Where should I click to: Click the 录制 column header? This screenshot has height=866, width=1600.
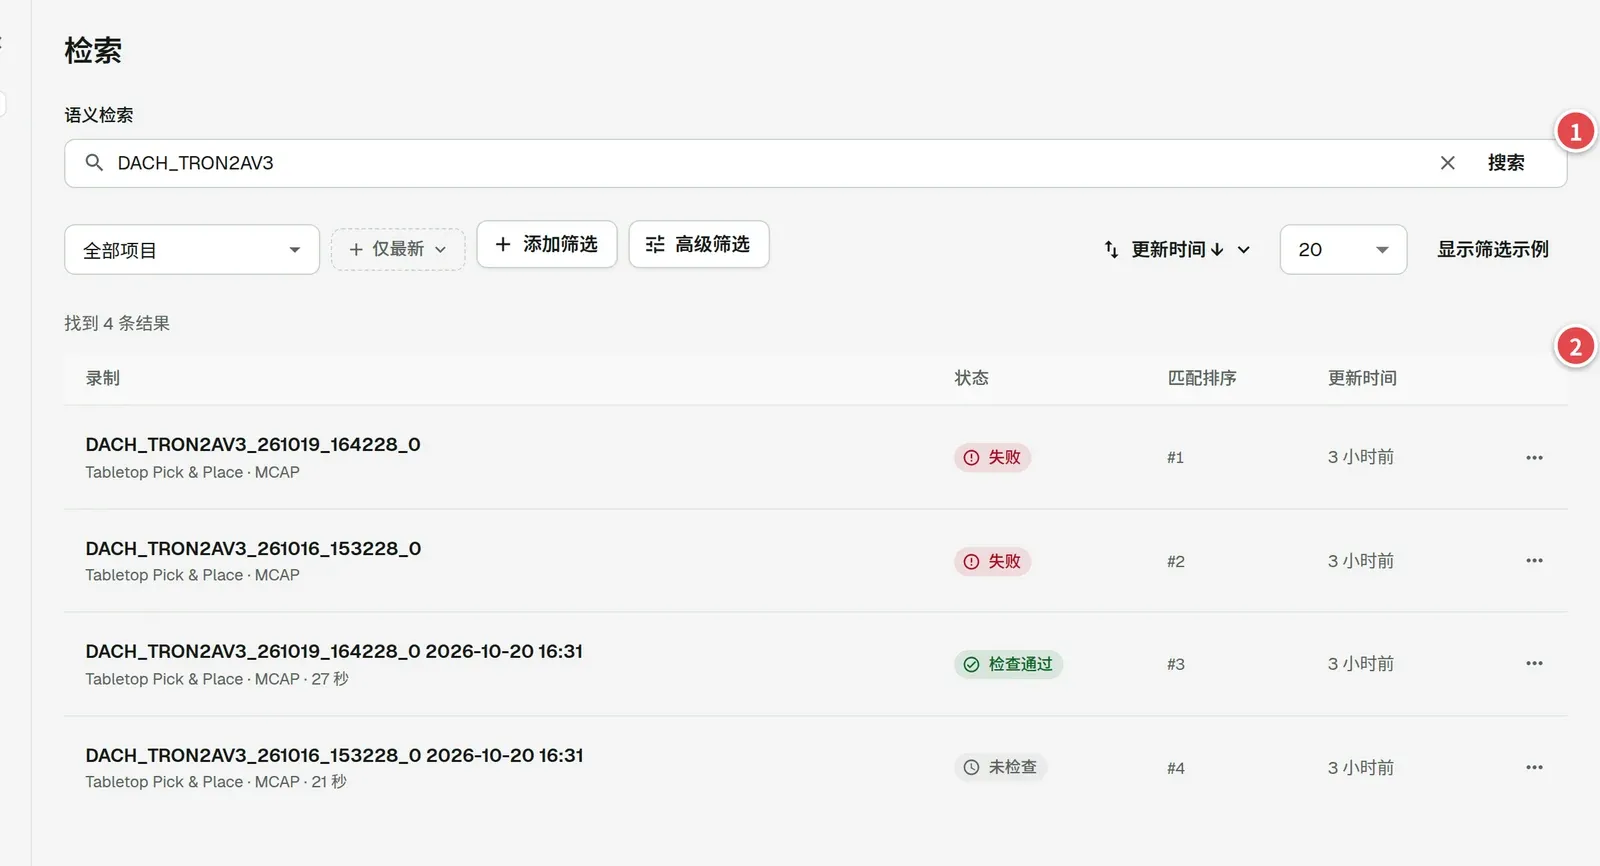coord(103,378)
